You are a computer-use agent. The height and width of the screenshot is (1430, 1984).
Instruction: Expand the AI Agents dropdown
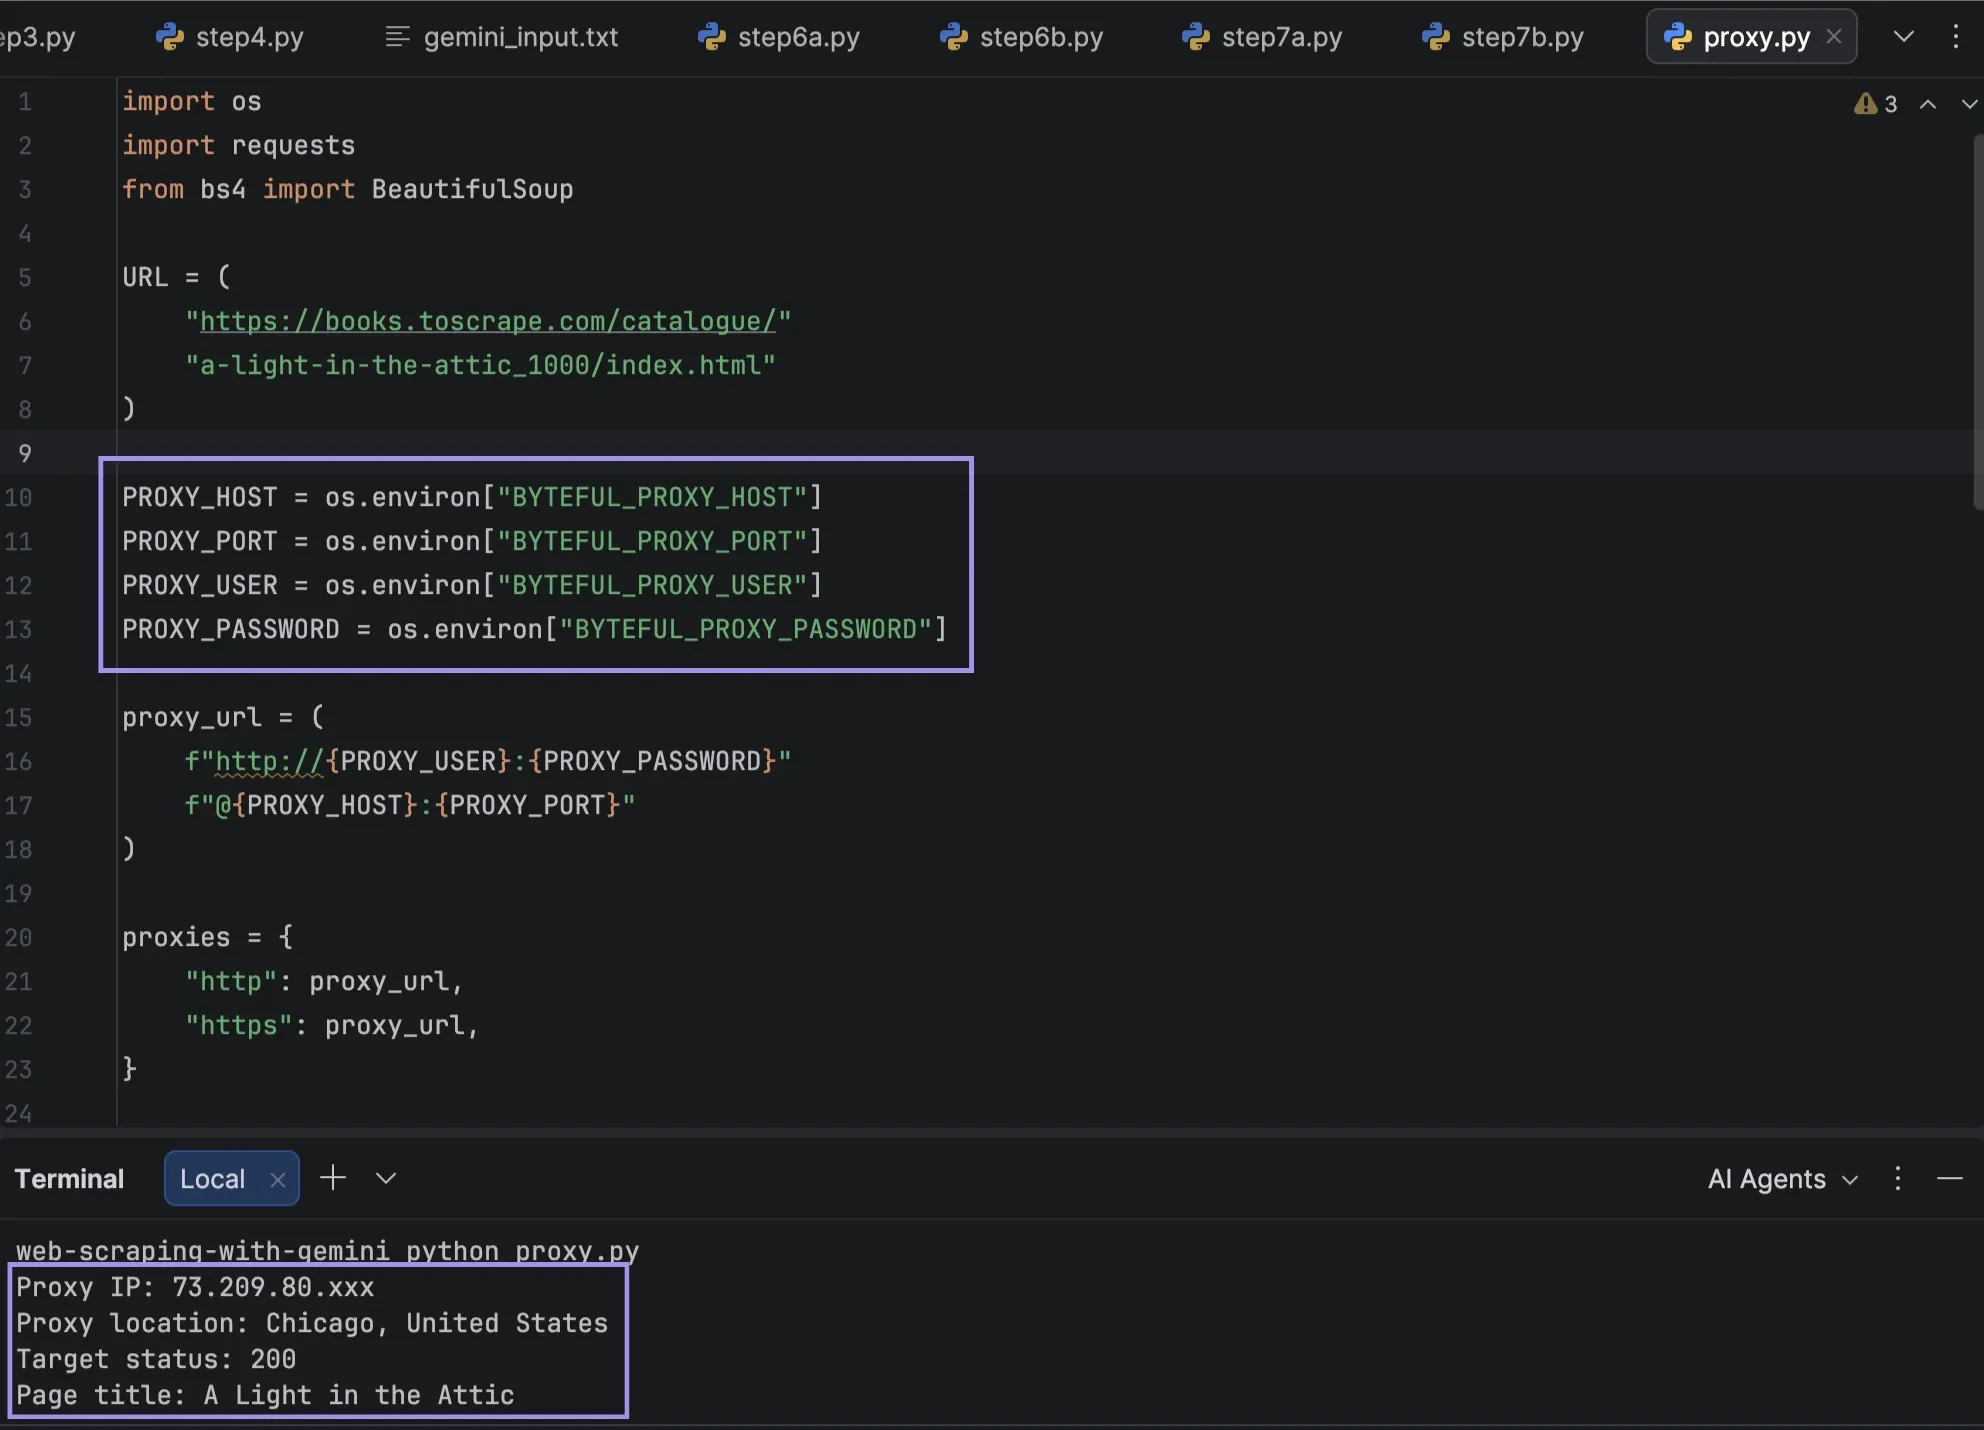[x=1783, y=1179]
